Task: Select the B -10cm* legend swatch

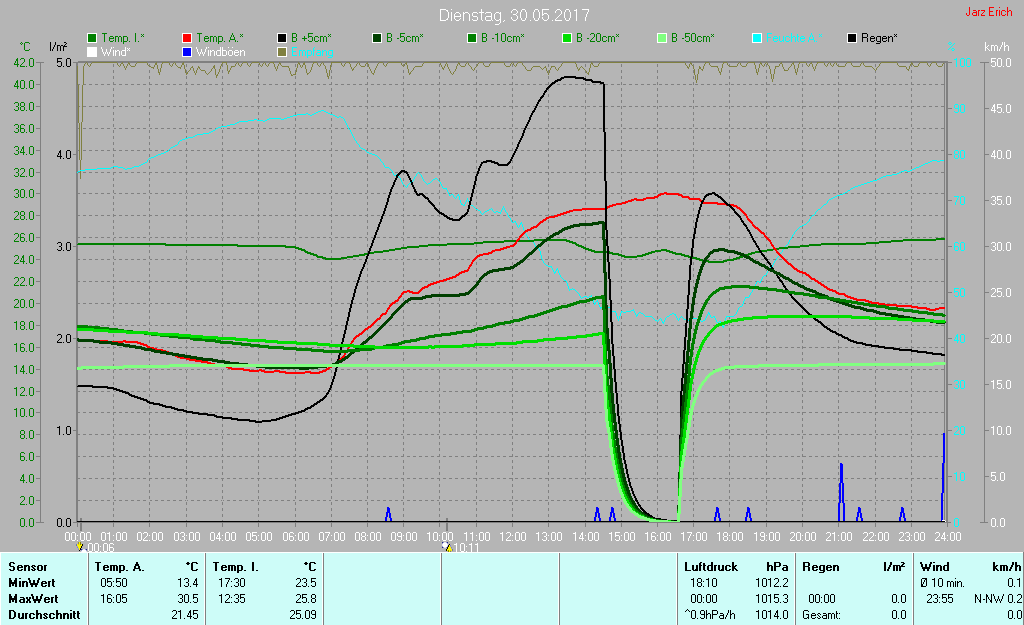Action: (x=472, y=39)
